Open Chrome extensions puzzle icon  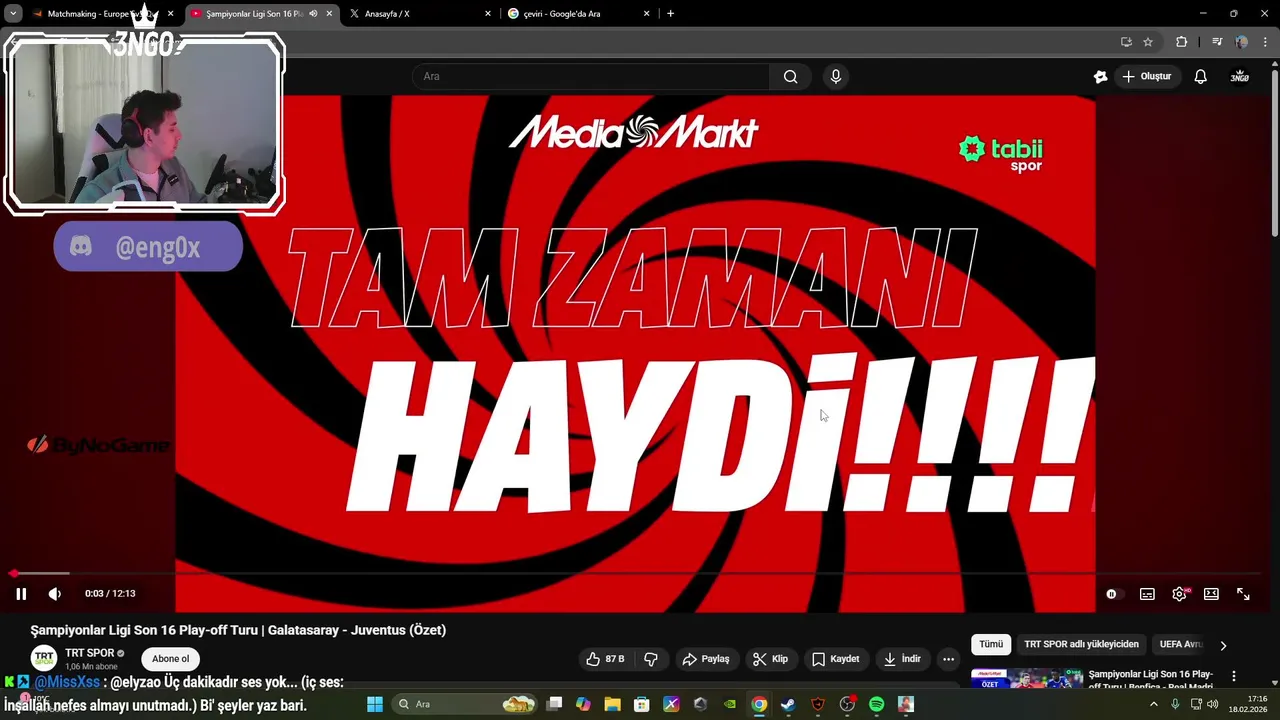tap(1181, 42)
